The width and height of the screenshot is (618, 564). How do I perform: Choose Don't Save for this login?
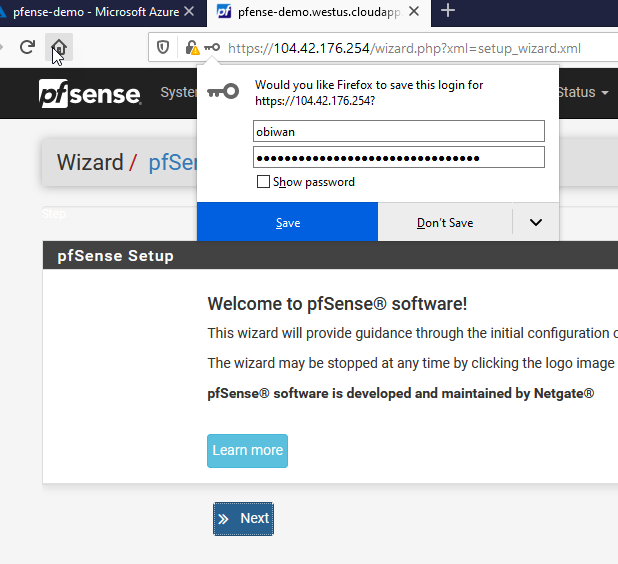coord(445,222)
